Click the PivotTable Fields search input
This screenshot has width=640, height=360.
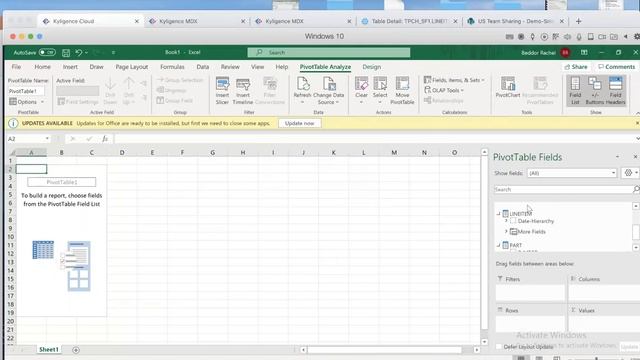click(x=562, y=189)
